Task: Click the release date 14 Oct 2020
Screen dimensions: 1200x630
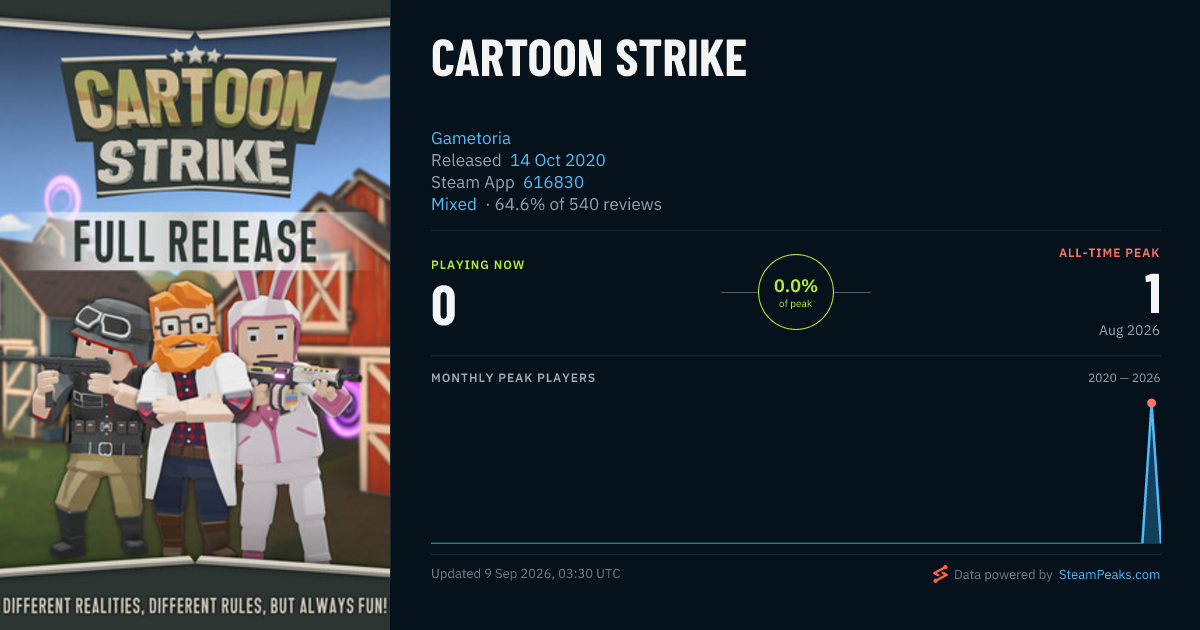Action: click(558, 160)
